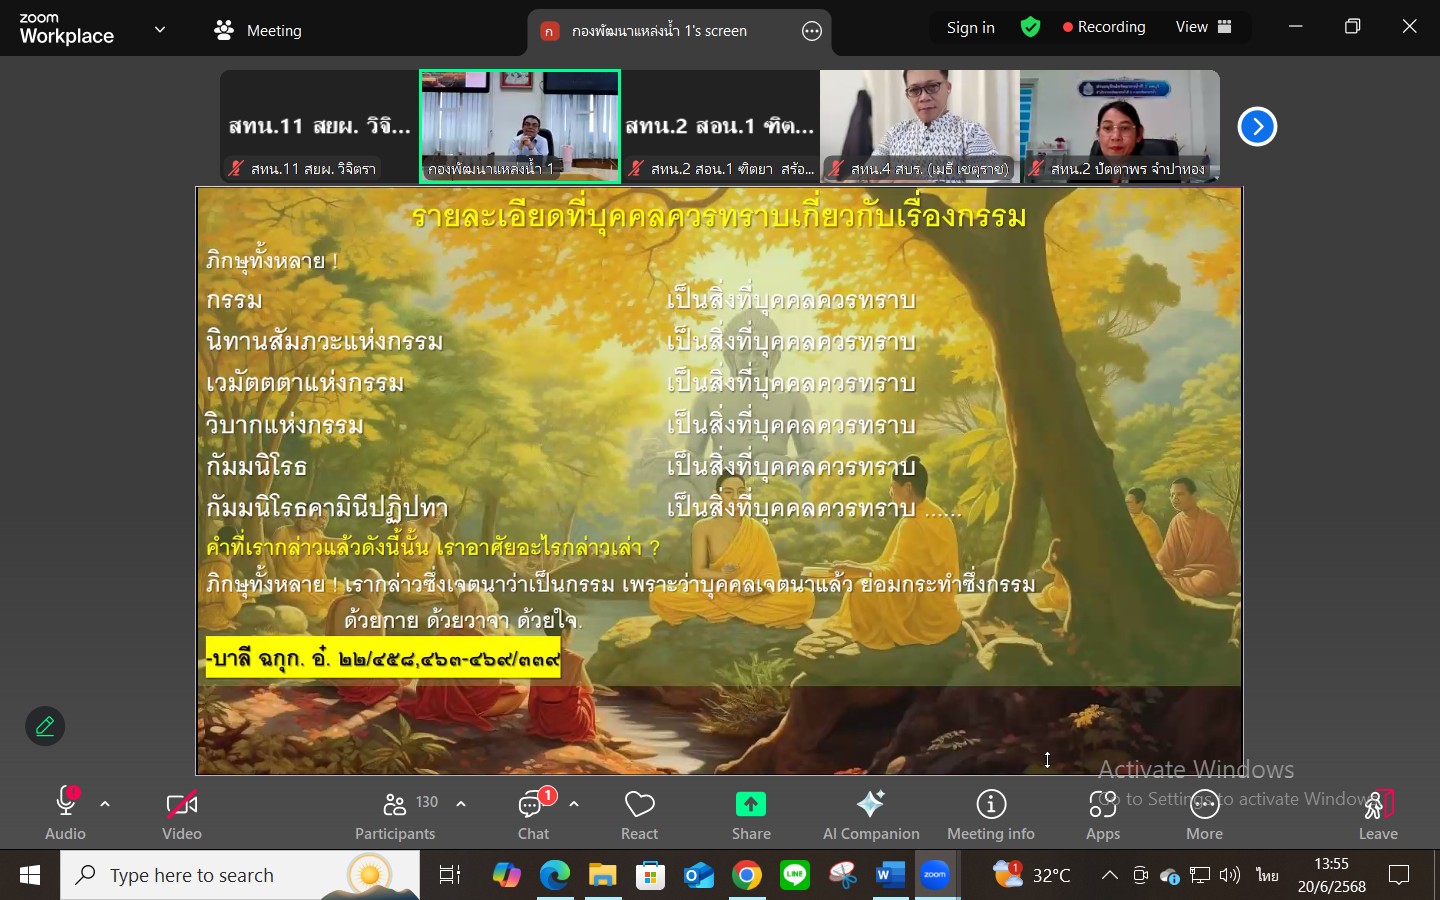The height and width of the screenshot is (900, 1440).
Task: Open volume control speaker icon
Action: (x=1230, y=876)
